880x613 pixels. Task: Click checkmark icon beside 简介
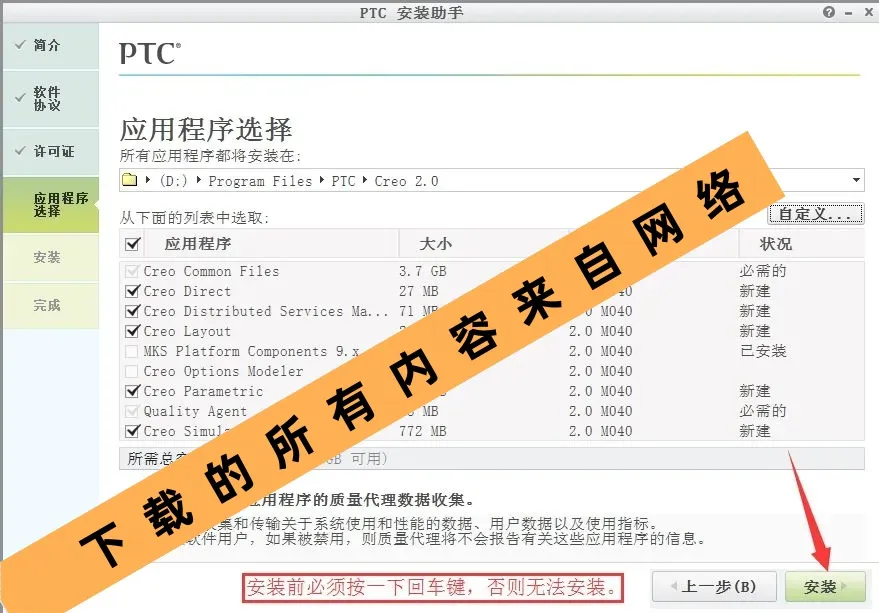click(20, 44)
